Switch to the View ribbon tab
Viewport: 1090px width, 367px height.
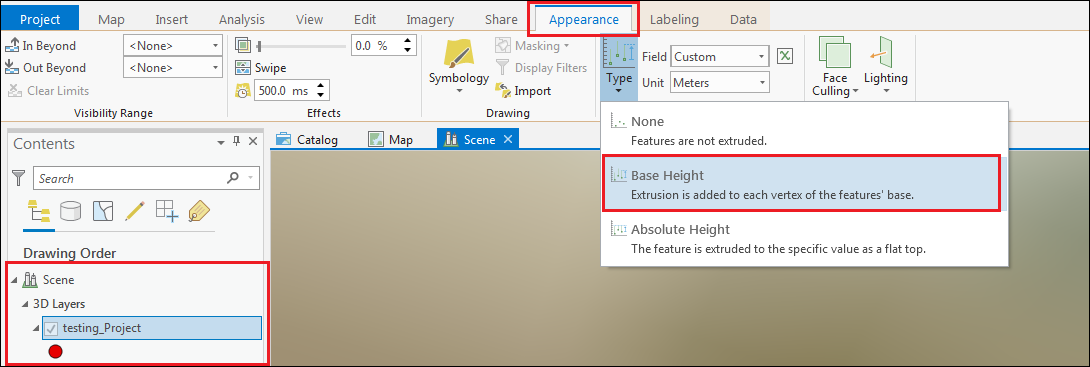click(309, 19)
